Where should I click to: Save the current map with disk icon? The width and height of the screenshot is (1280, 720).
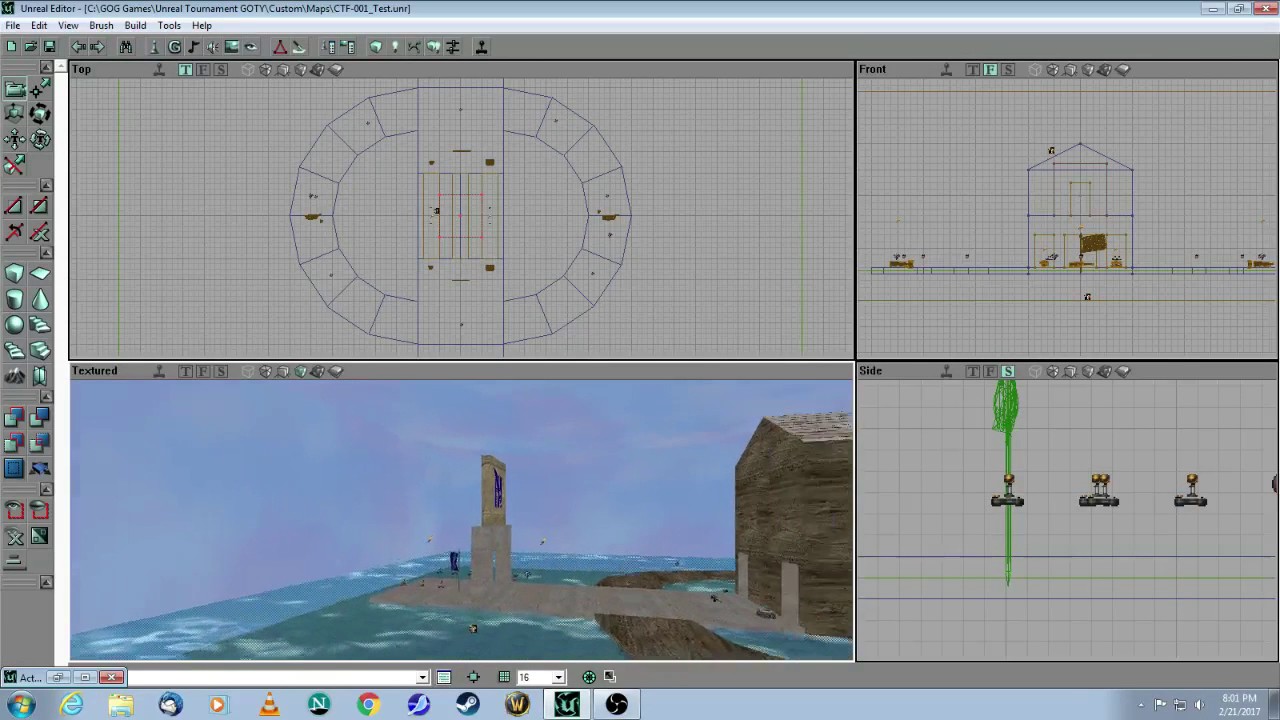pyautogui.click(x=49, y=47)
